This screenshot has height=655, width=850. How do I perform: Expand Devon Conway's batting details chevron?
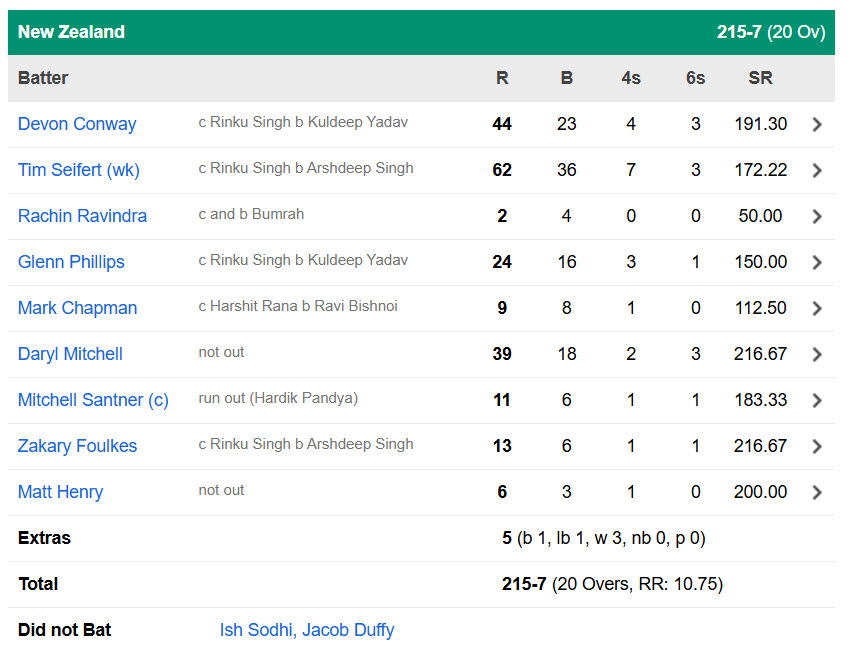pos(817,124)
